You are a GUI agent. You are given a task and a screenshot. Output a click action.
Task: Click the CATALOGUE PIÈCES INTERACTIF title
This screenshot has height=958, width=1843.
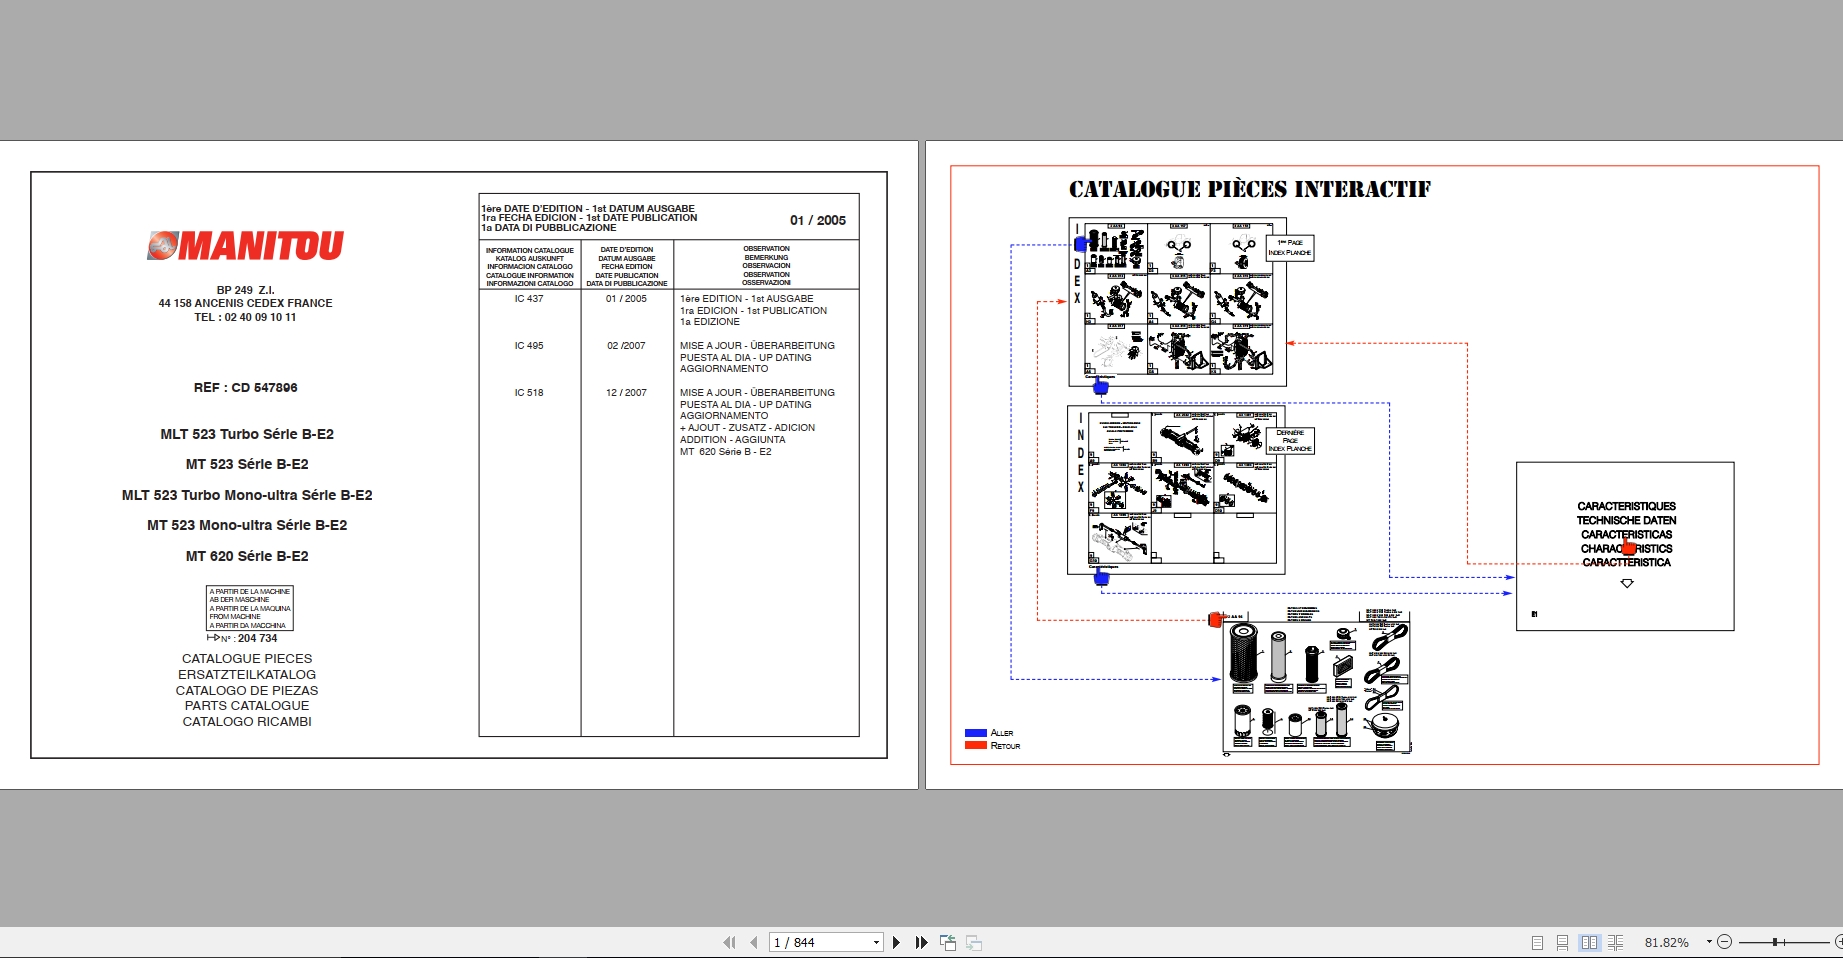(1250, 189)
